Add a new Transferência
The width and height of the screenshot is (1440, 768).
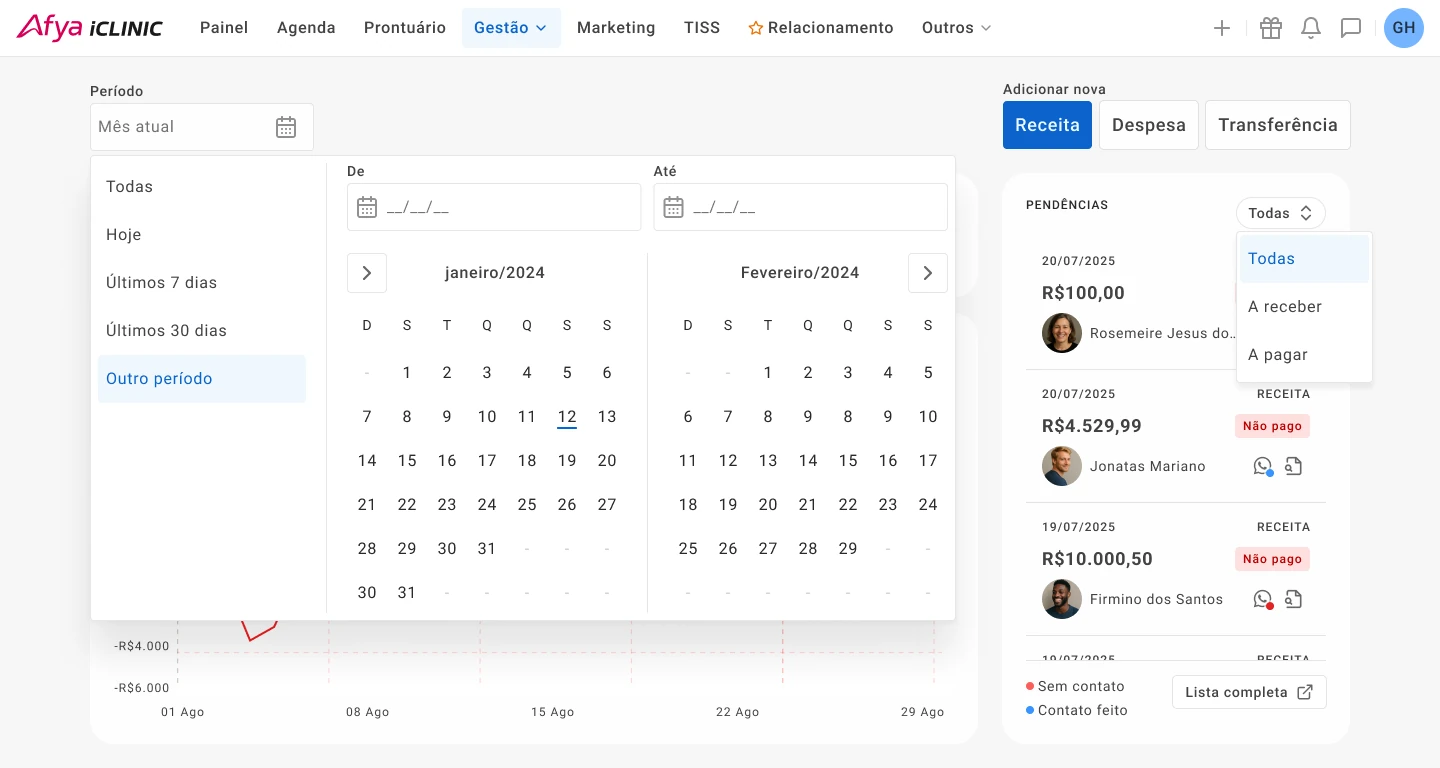pyautogui.click(x=1278, y=125)
